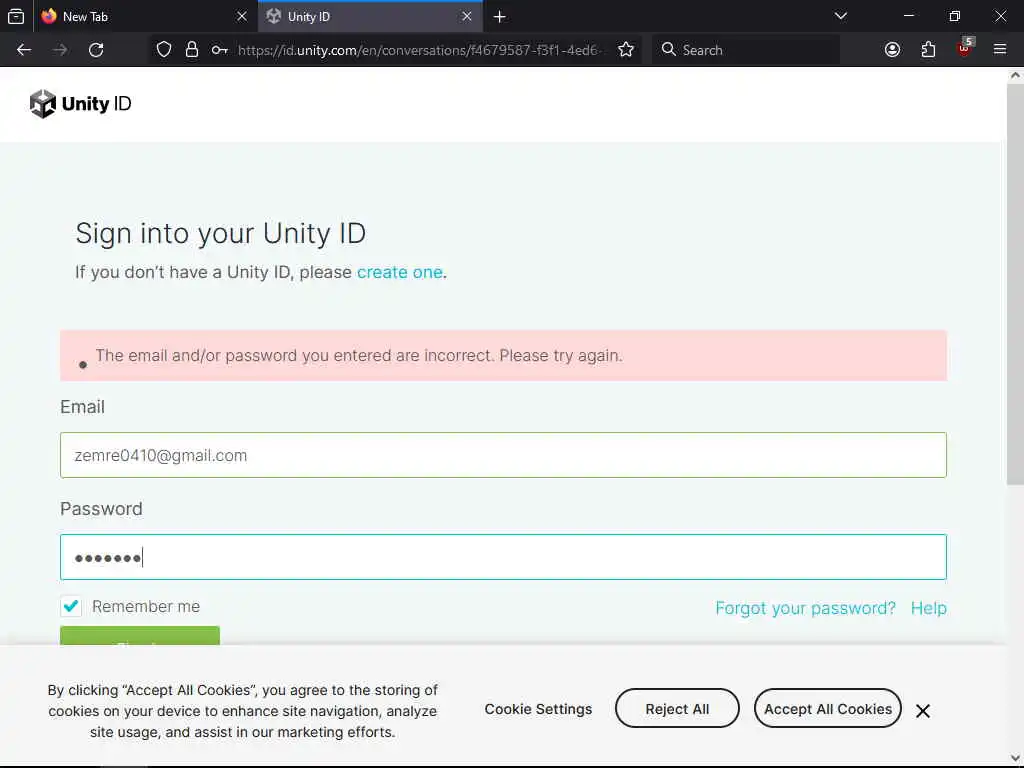
Task: Dismiss the cookie banner with X
Action: (x=922, y=711)
